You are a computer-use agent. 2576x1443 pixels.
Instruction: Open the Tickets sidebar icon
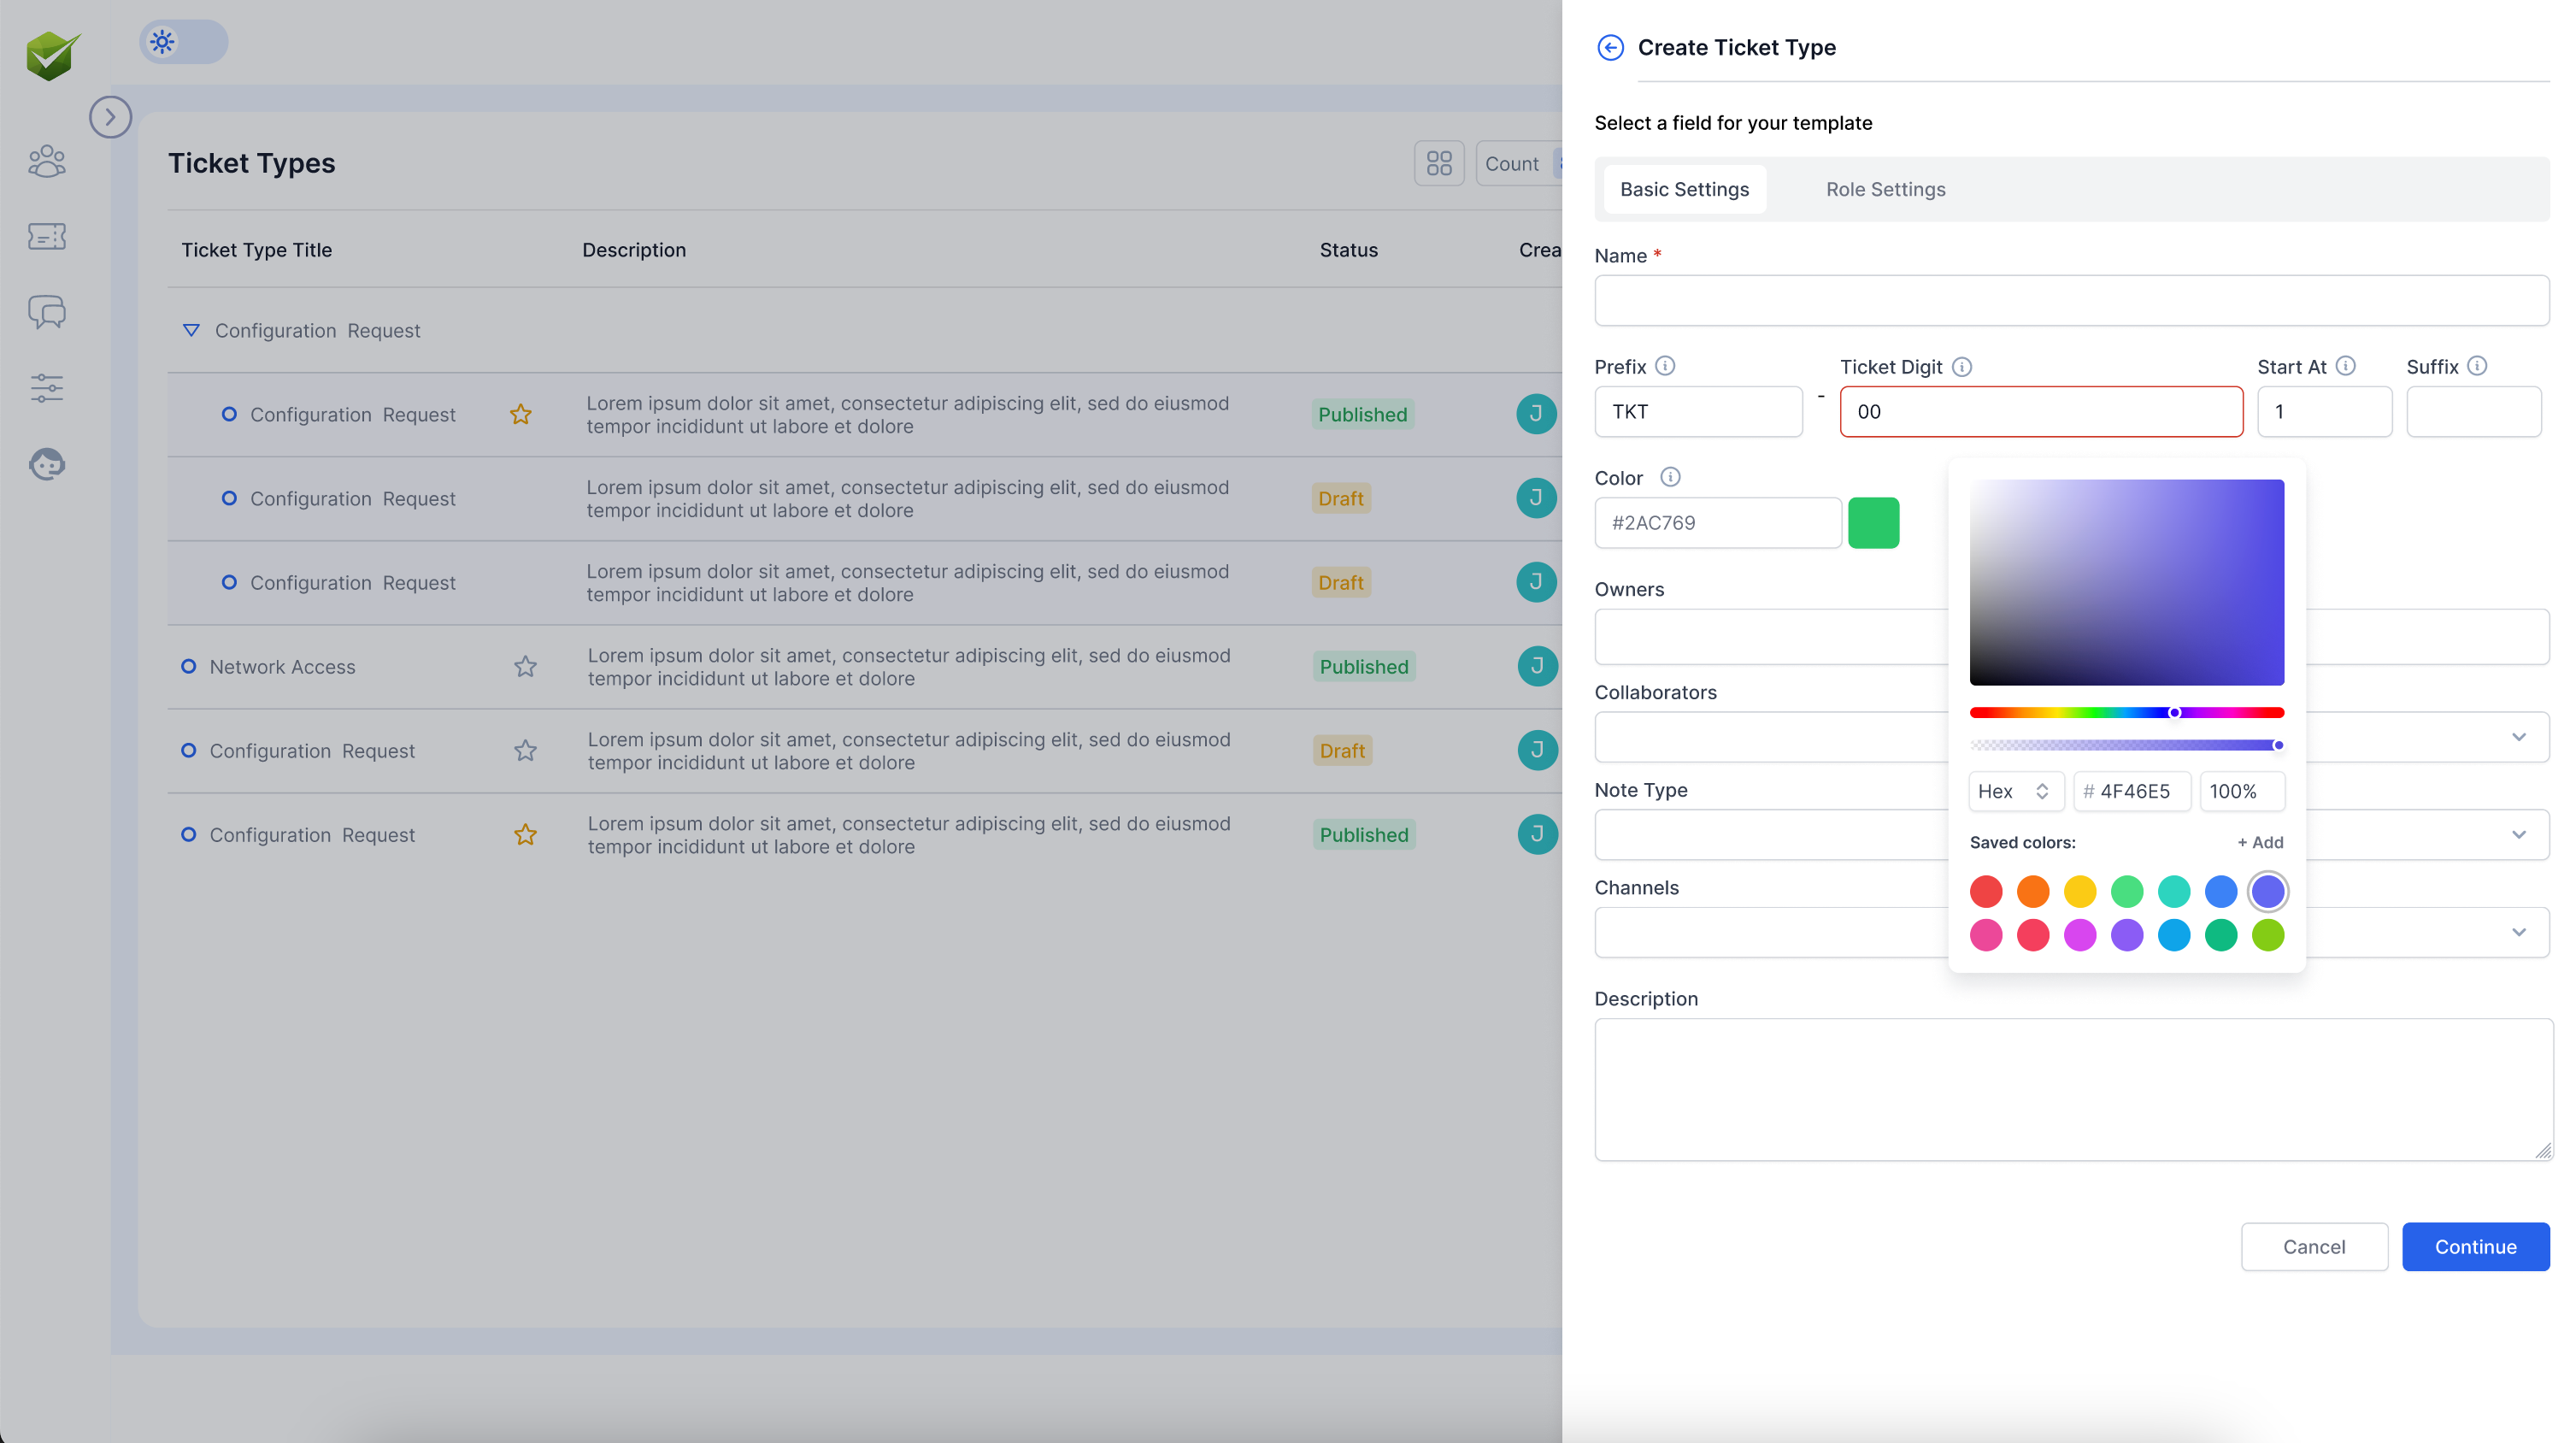[x=47, y=236]
